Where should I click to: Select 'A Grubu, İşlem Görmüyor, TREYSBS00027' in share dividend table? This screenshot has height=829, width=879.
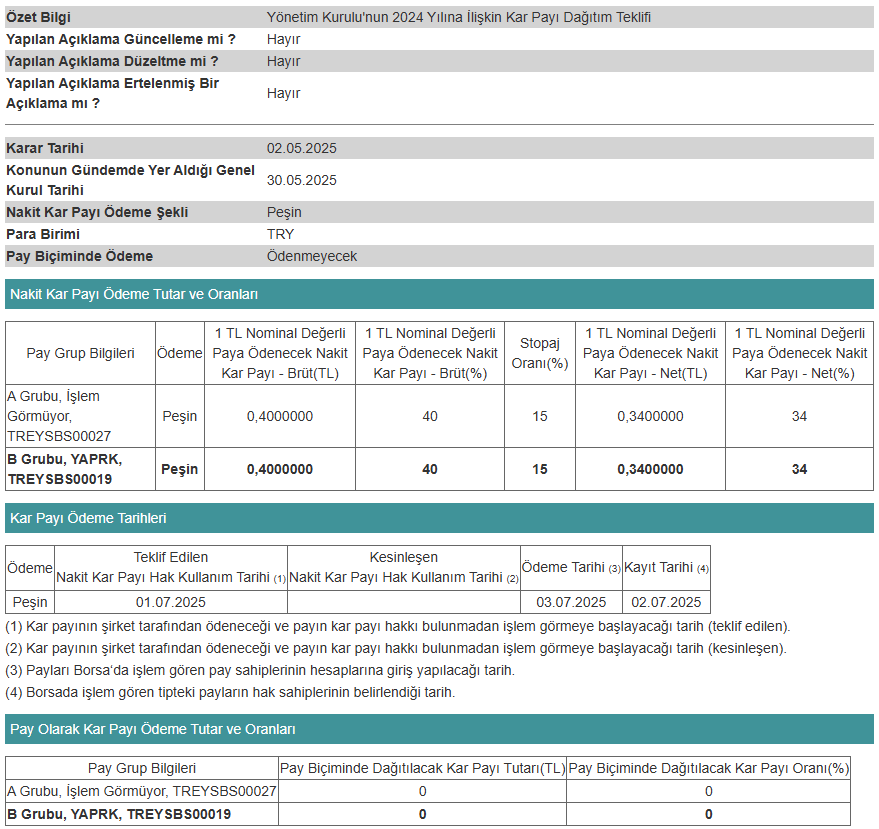pyautogui.click(x=142, y=791)
